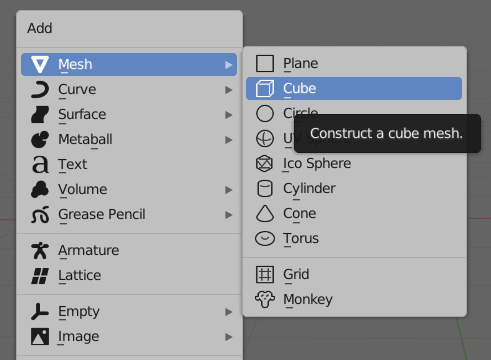This screenshot has height=360, width=491.
Task: Click the Armature figure icon
Action: 40,251
